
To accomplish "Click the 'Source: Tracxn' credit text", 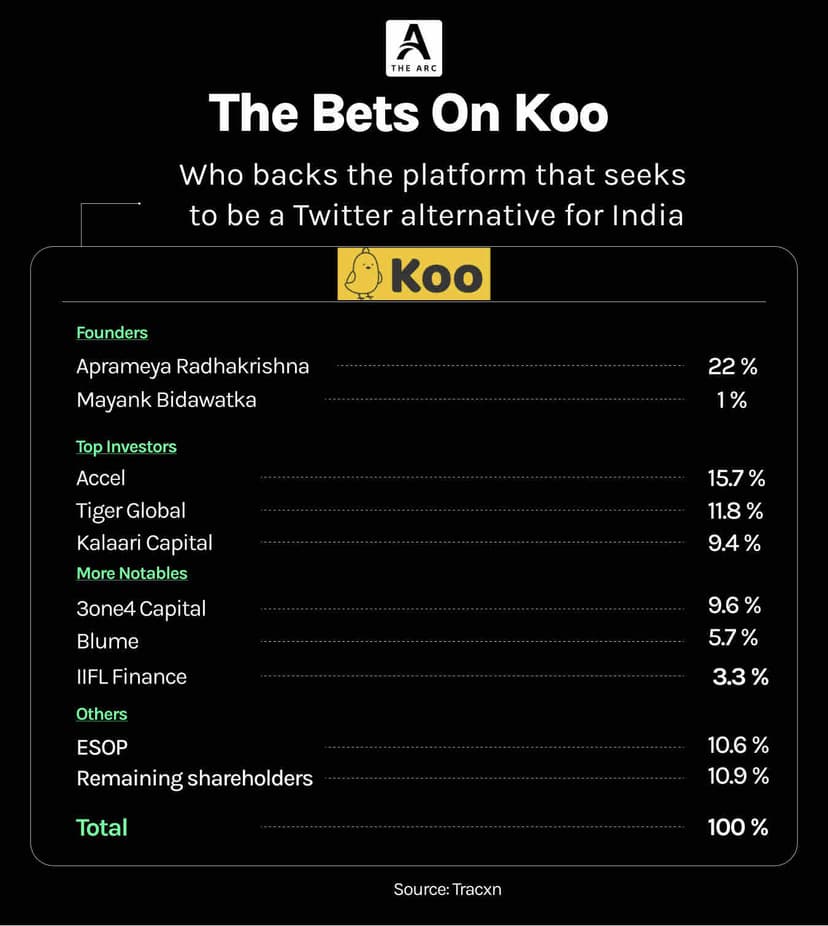I will [x=447, y=888].
